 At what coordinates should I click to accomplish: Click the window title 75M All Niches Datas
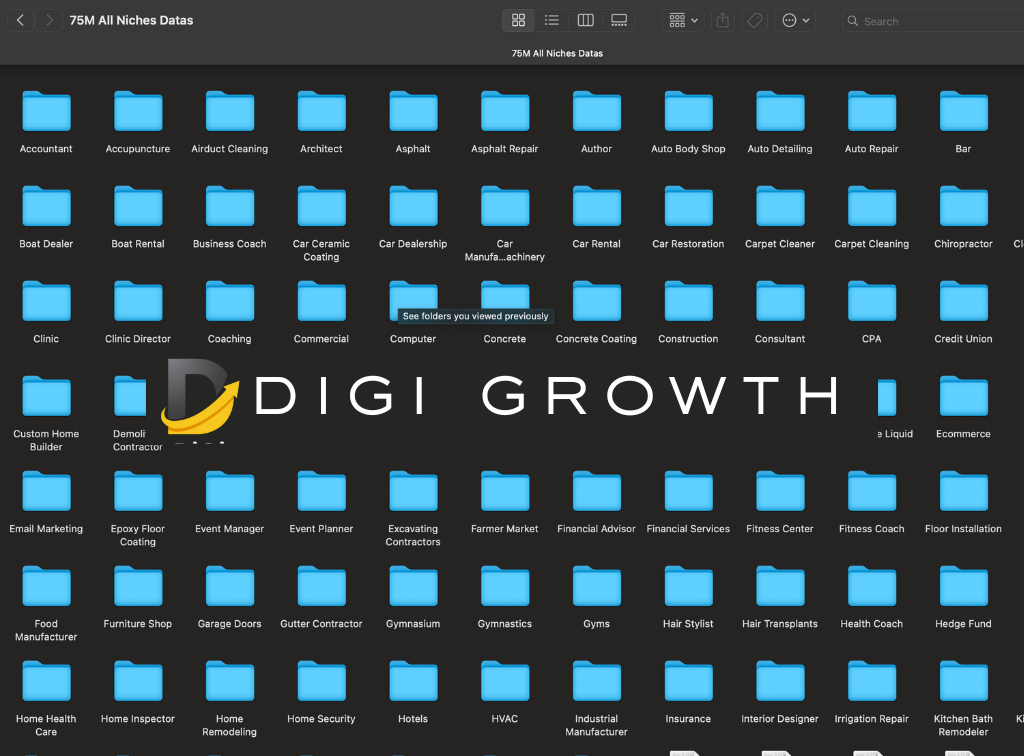tap(131, 20)
